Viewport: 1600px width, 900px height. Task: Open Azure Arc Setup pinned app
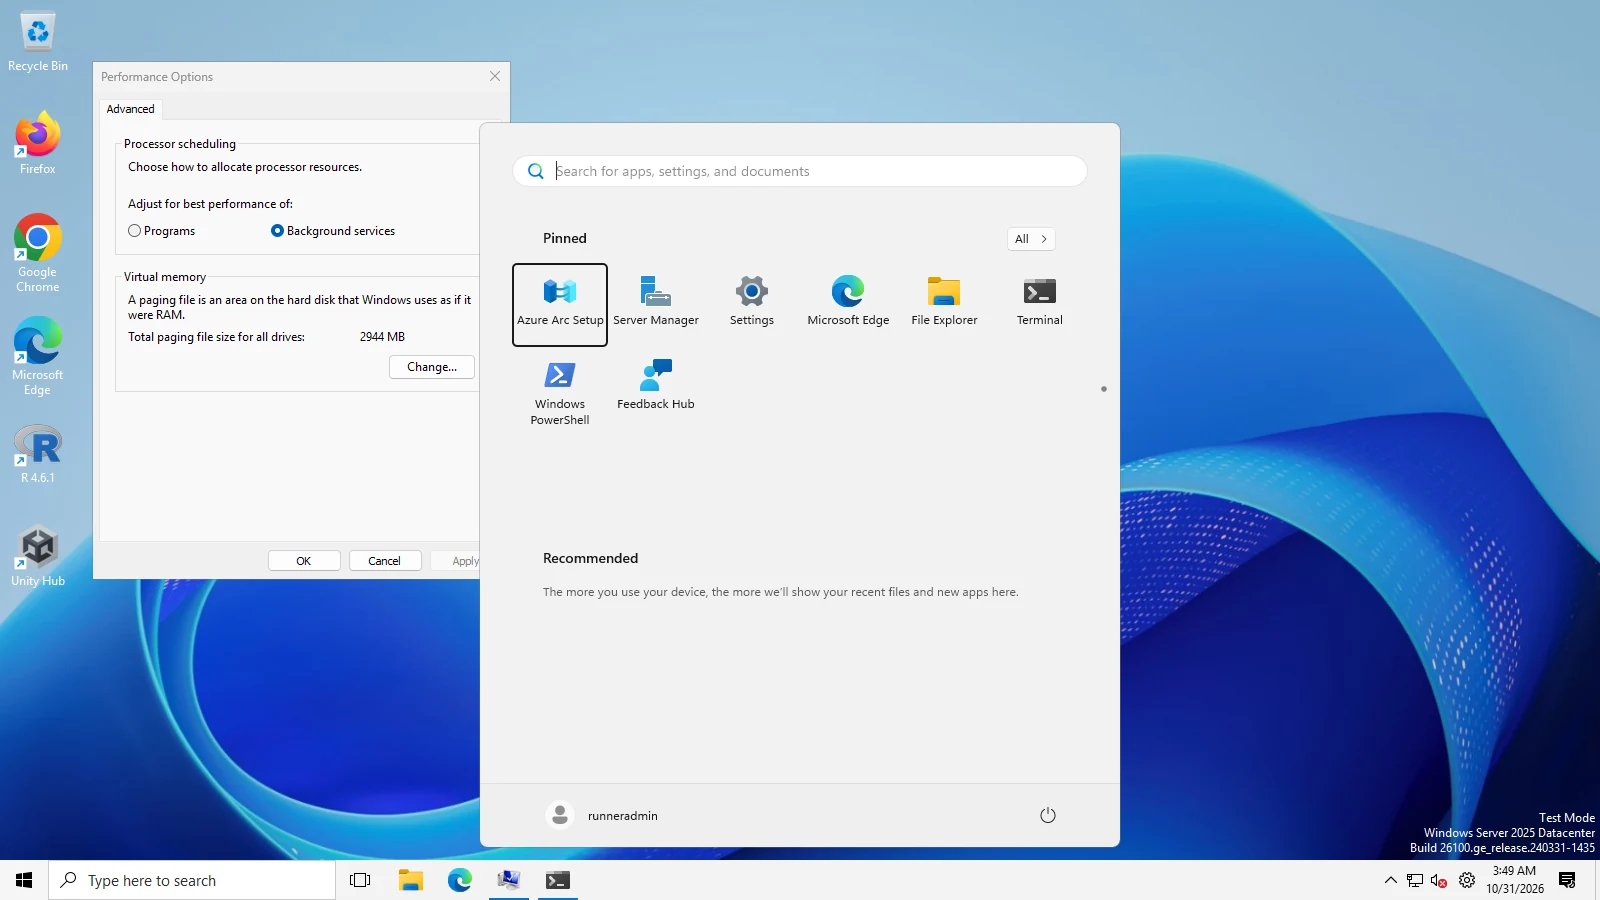560,304
